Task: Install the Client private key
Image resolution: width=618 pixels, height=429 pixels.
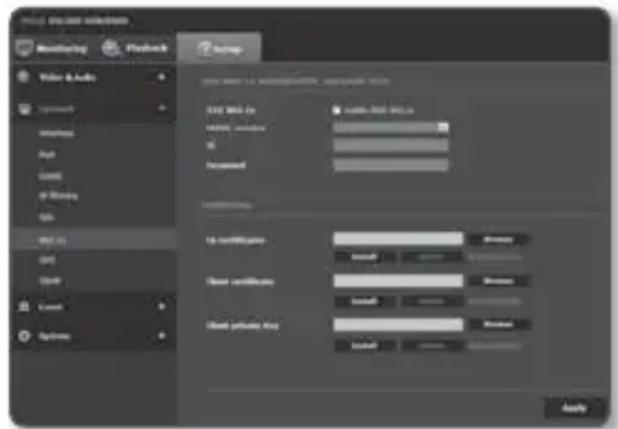Action: click(364, 345)
